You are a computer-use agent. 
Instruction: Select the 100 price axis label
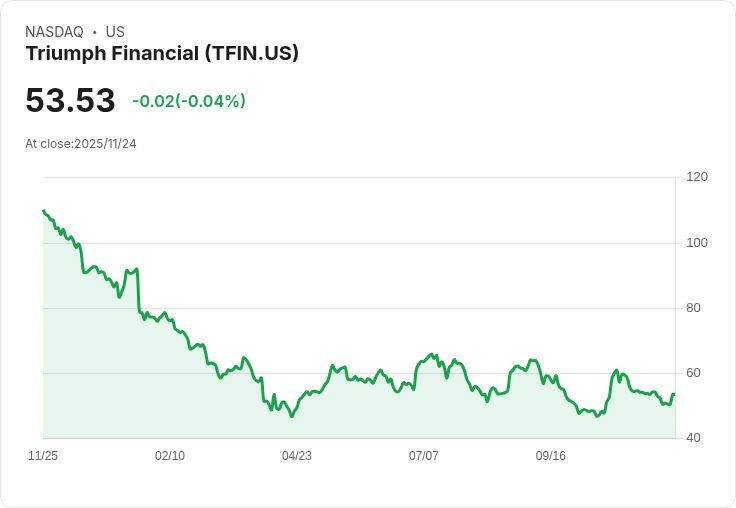(697, 243)
